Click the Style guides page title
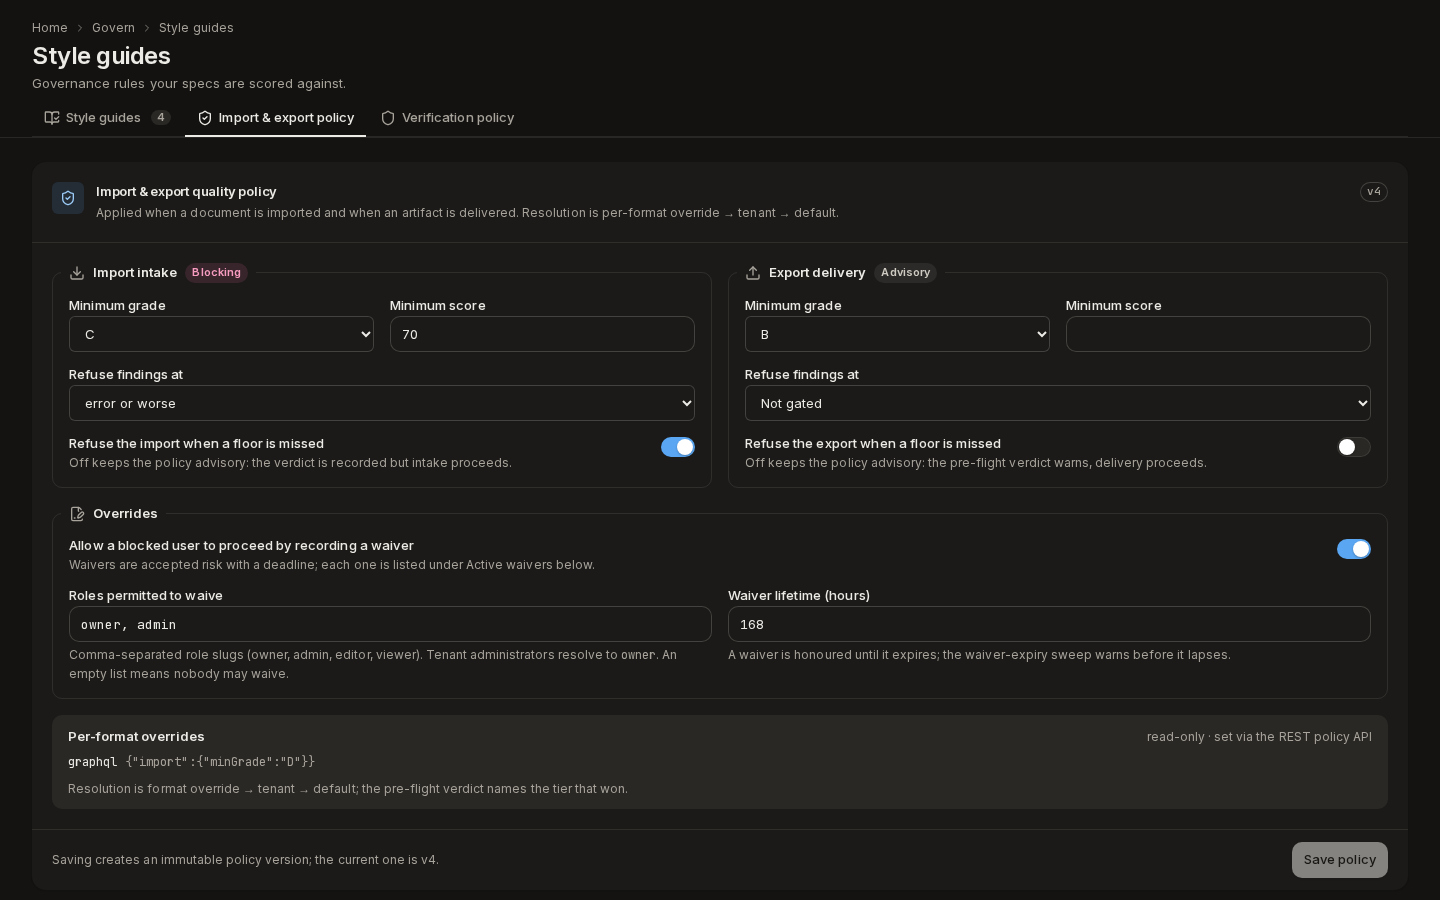The width and height of the screenshot is (1440, 900). [101, 56]
